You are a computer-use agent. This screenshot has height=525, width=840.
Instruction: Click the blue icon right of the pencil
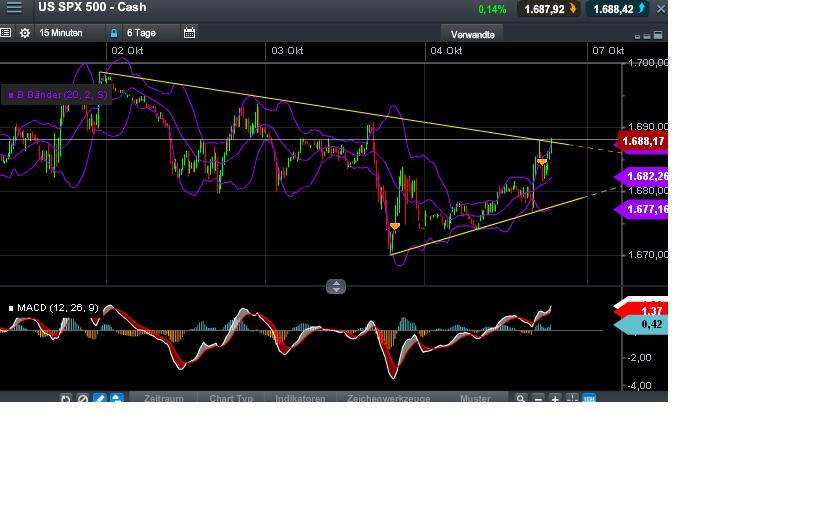click(116, 399)
